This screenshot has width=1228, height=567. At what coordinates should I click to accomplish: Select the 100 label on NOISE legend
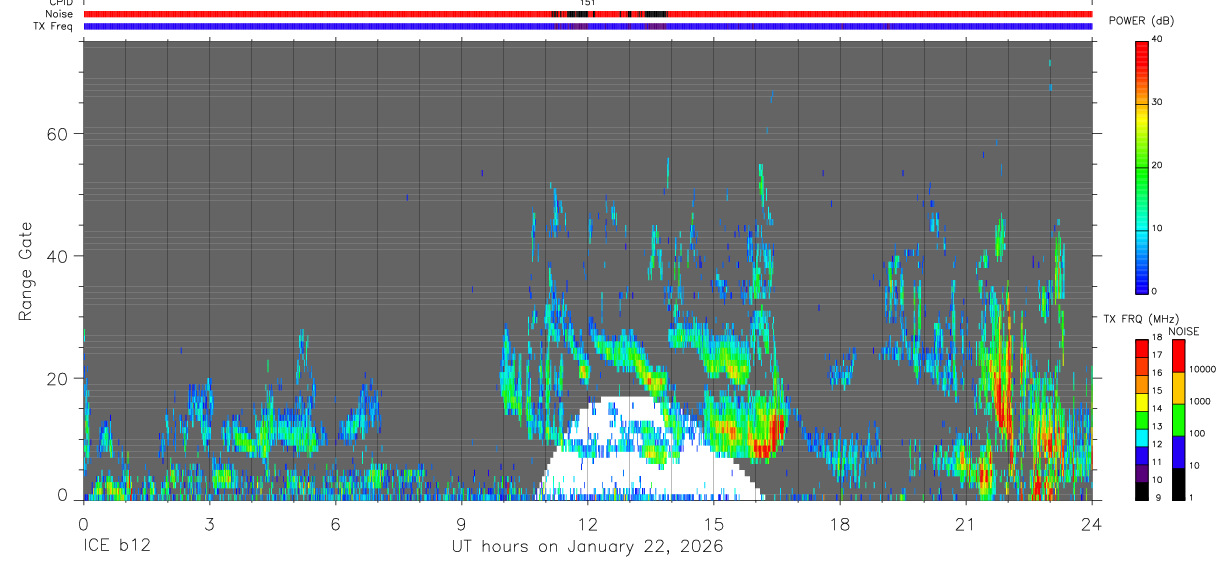(1198, 434)
